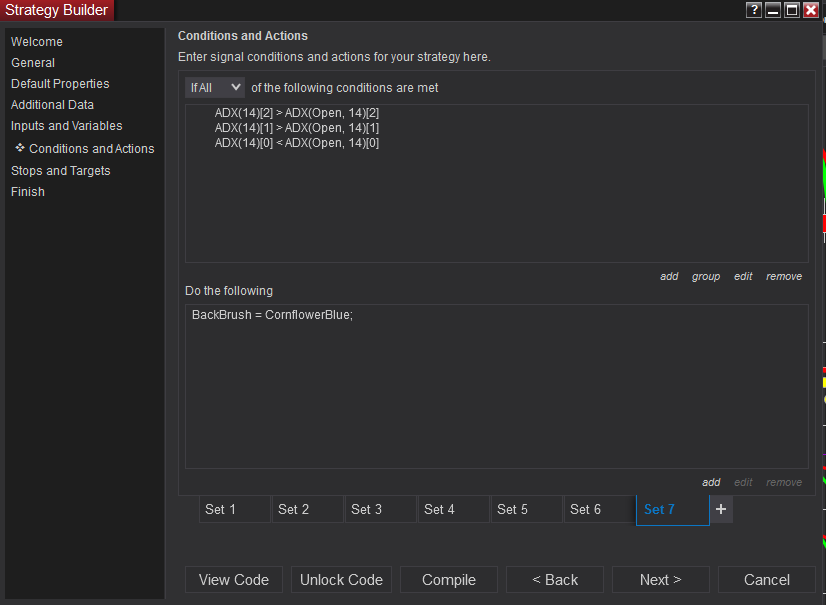Image resolution: width=826 pixels, height=605 pixels.
Task: Click the help question mark icon
Action: [x=755, y=10]
